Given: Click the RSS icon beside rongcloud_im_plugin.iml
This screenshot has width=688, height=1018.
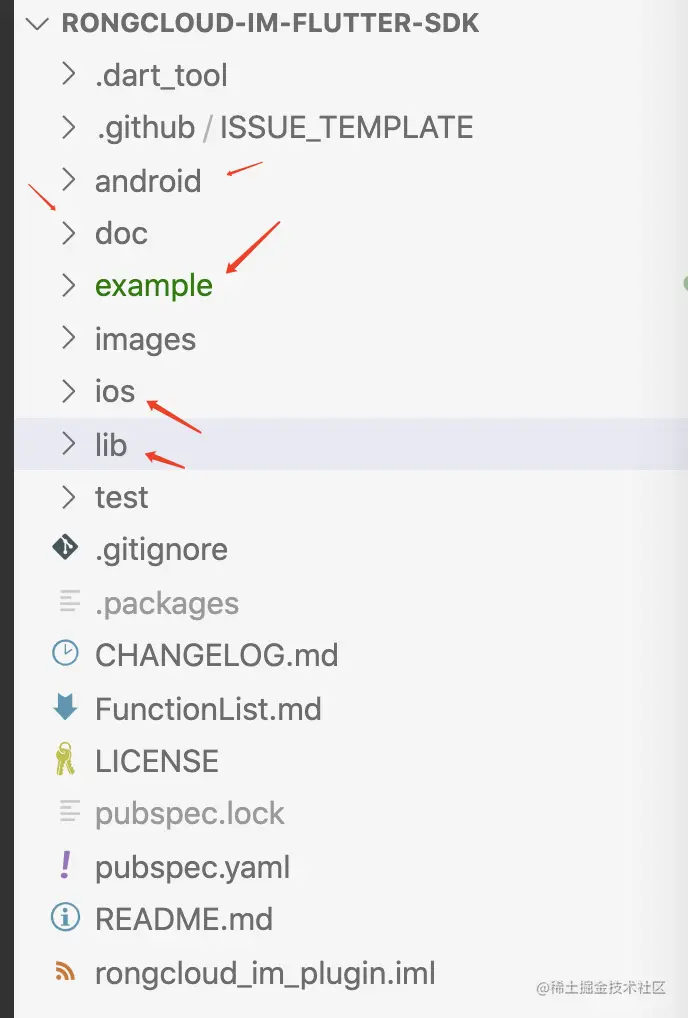Looking at the screenshot, I should point(65,971).
